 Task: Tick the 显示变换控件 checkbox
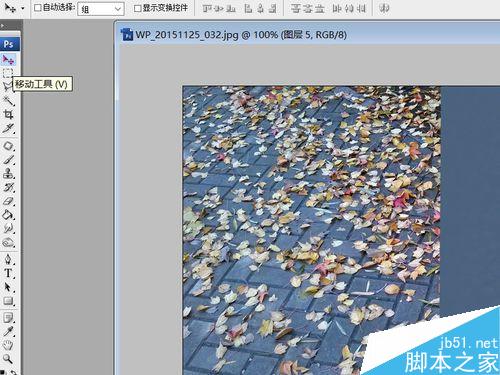click(x=137, y=8)
